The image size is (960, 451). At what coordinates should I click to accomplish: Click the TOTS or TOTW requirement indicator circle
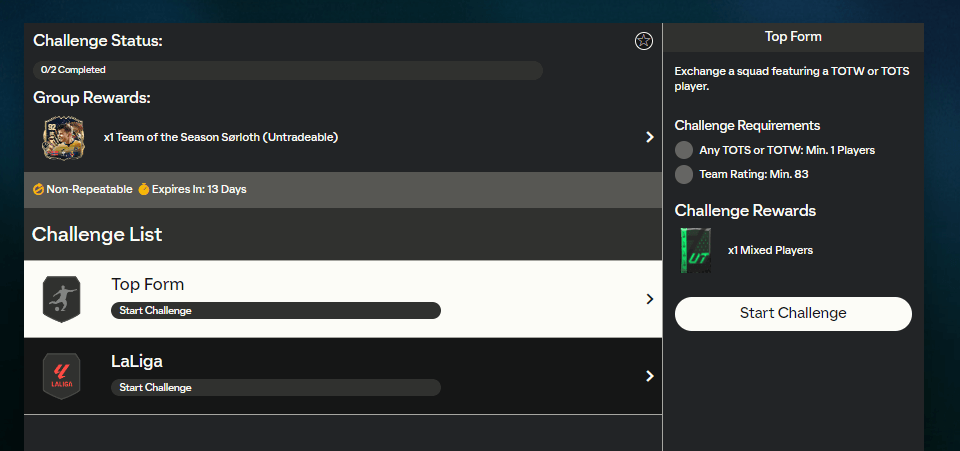pos(684,150)
